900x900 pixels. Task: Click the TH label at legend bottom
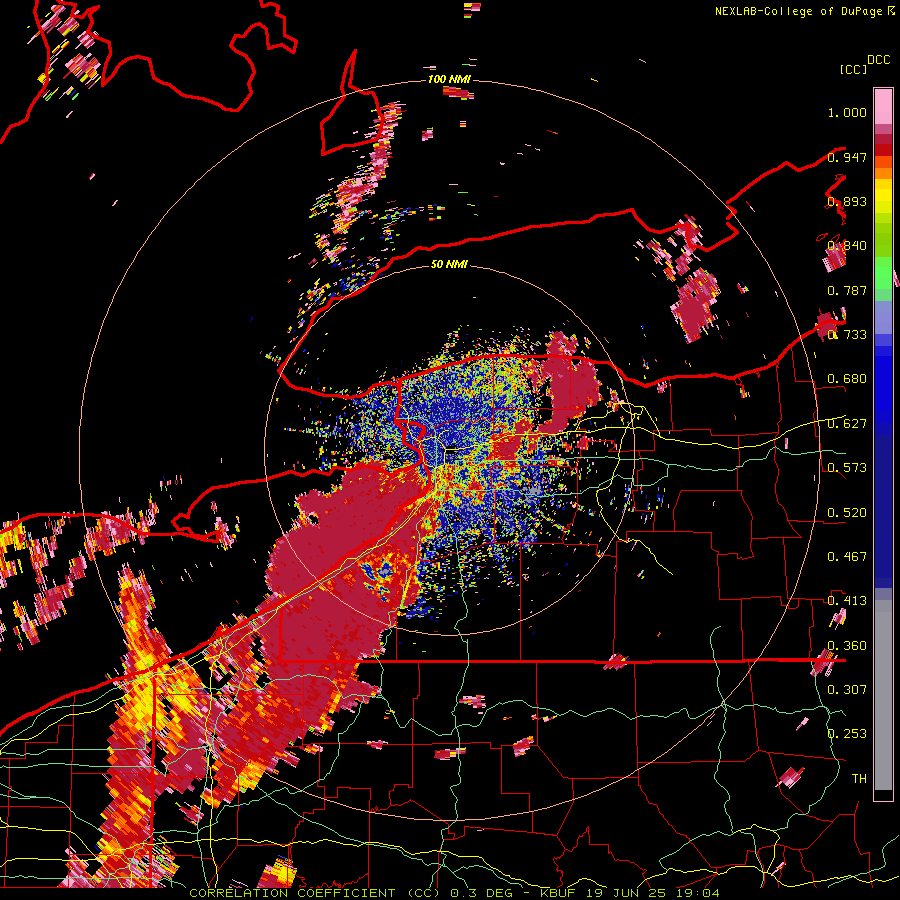(x=859, y=779)
